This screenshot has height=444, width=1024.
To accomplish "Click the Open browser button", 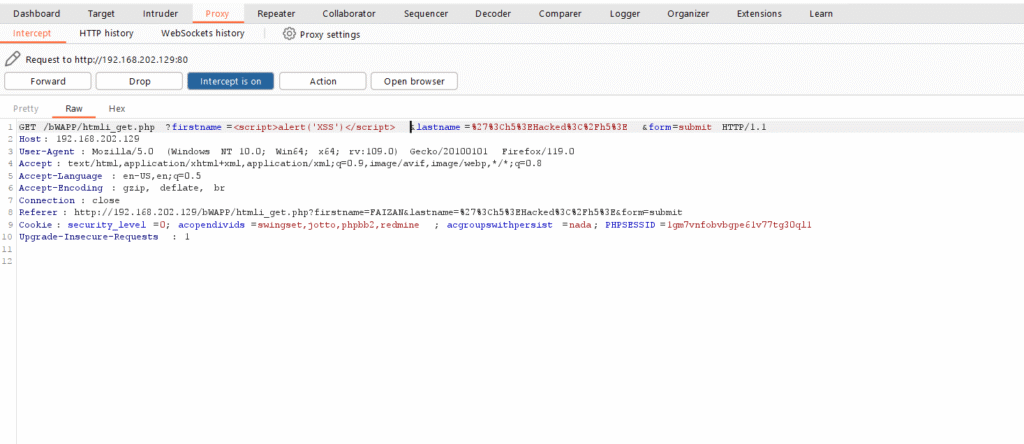I will pyautogui.click(x=414, y=82).
